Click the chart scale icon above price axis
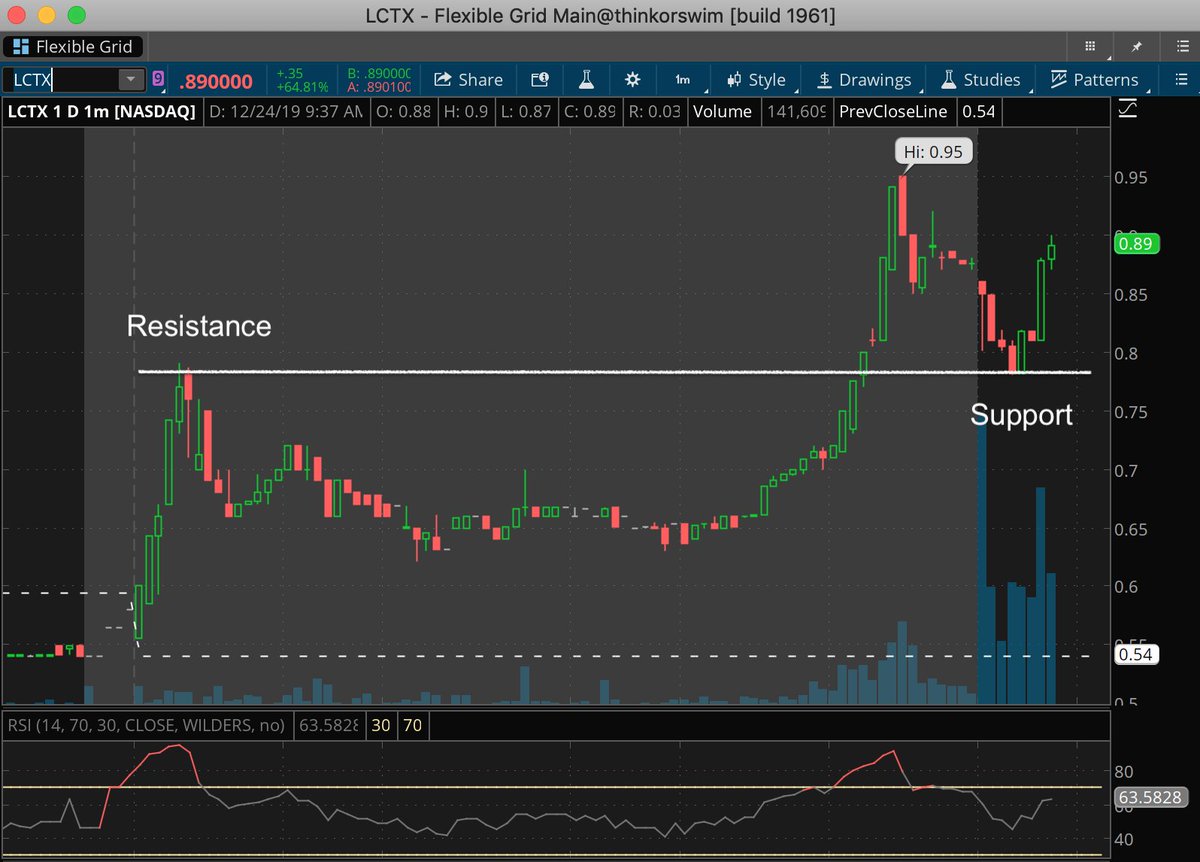The image size is (1200, 862). click(1127, 107)
